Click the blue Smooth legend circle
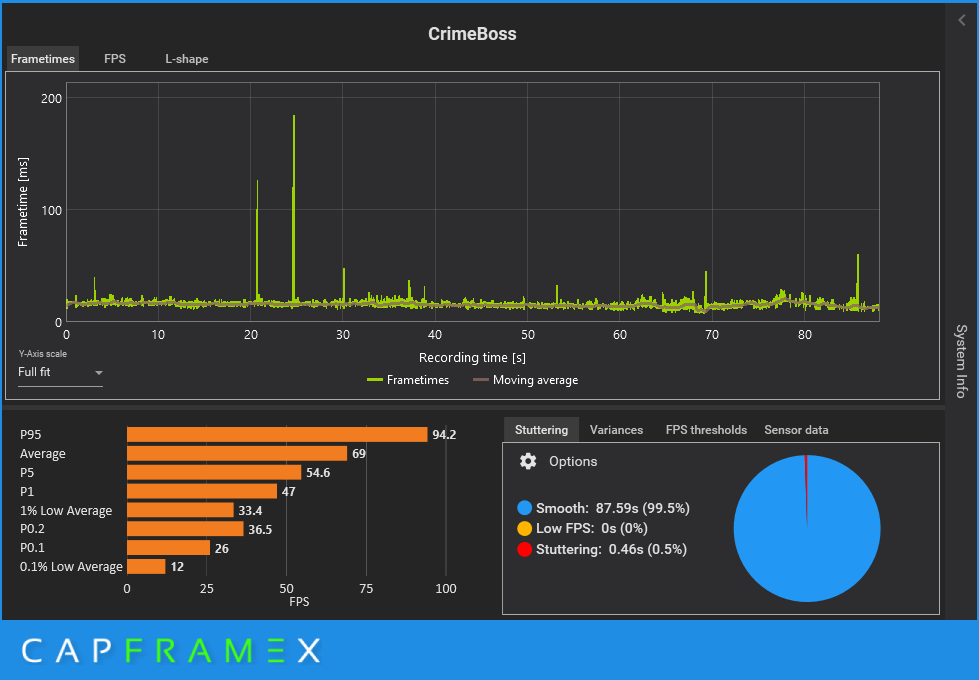The image size is (979, 680). point(524,508)
